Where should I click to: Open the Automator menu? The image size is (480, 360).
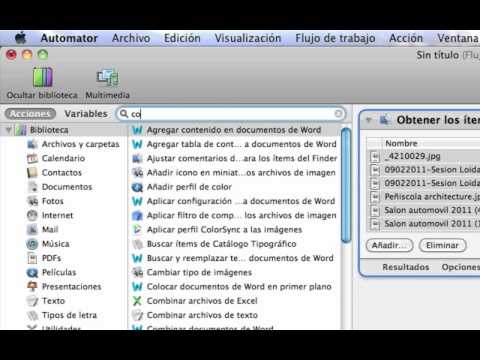pos(69,38)
